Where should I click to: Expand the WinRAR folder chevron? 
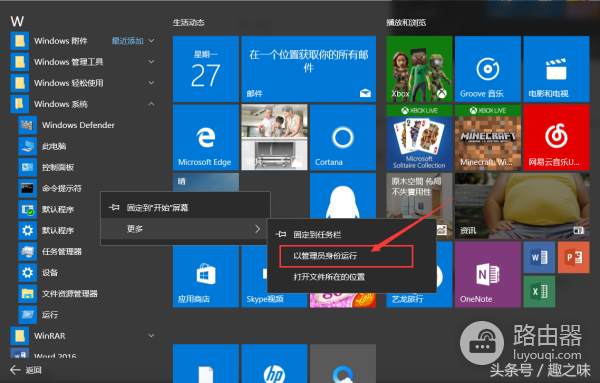pos(152,336)
